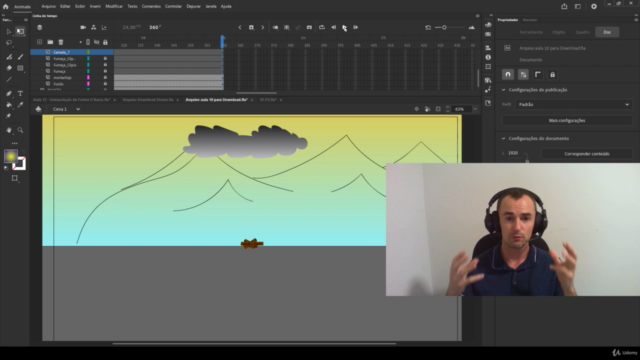Step back one frame in timeline
640x360 pixels.
click(333, 27)
